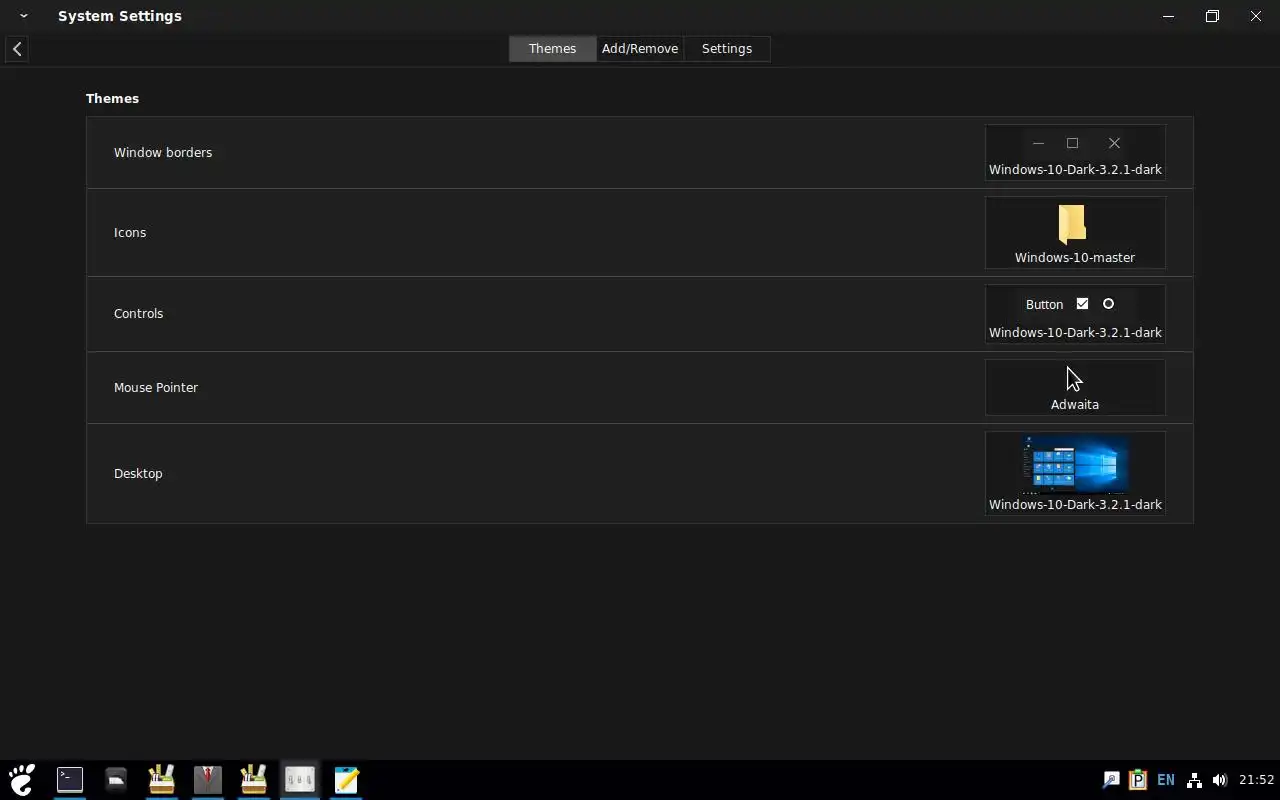Open the Desktop theme chooser thumbnail
The height and width of the screenshot is (800, 1280).
pos(1075,473)
